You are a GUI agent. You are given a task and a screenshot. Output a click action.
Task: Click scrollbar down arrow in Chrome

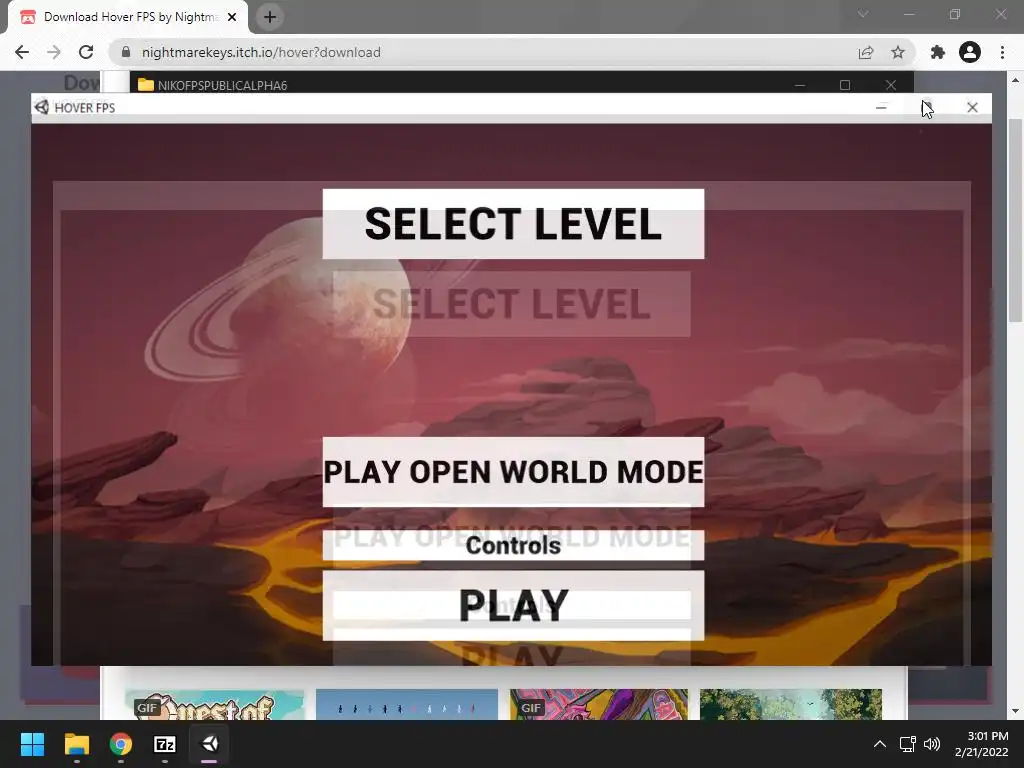[1015, 711]
